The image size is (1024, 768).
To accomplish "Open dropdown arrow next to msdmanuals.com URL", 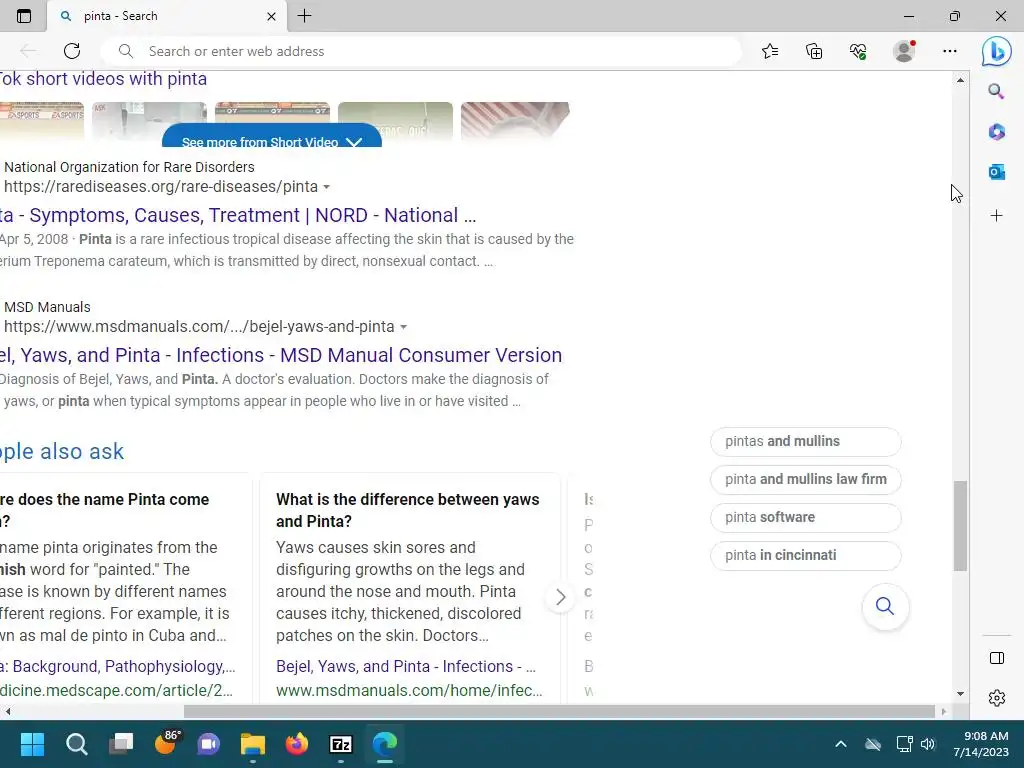I will 403,327.
